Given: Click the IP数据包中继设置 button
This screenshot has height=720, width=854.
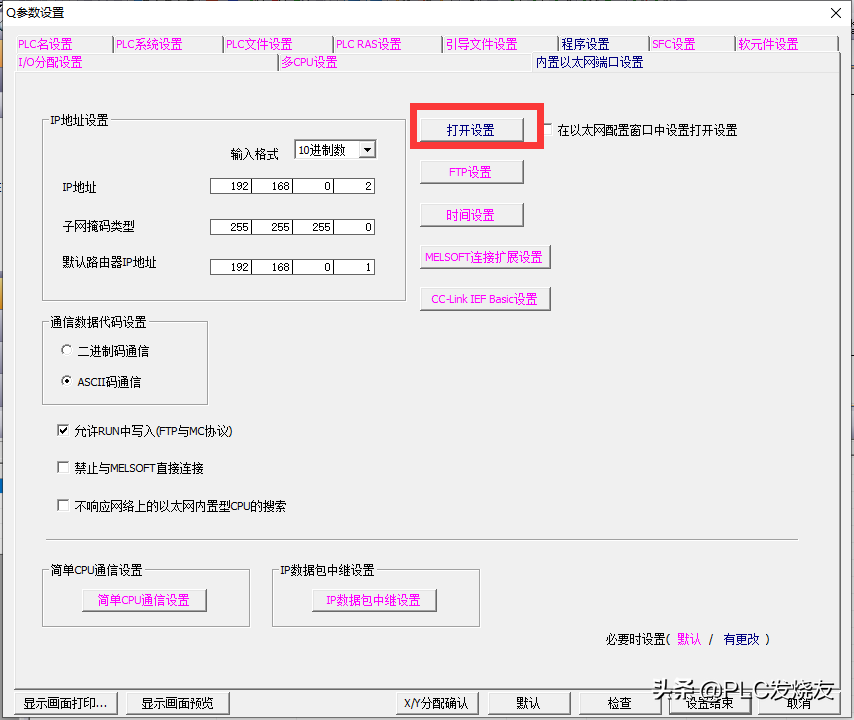Looking at the screenshot, I should (373, 600).
